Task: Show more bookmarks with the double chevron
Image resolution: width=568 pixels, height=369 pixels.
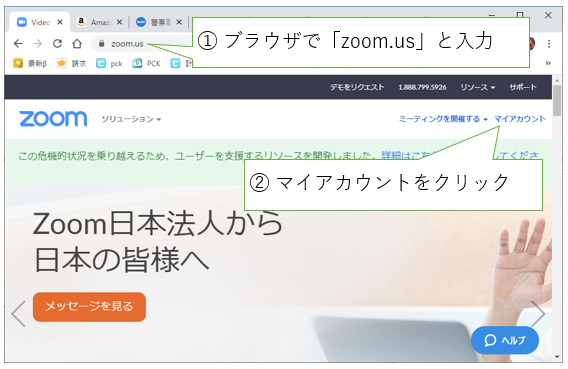Action: pos(548,63)
